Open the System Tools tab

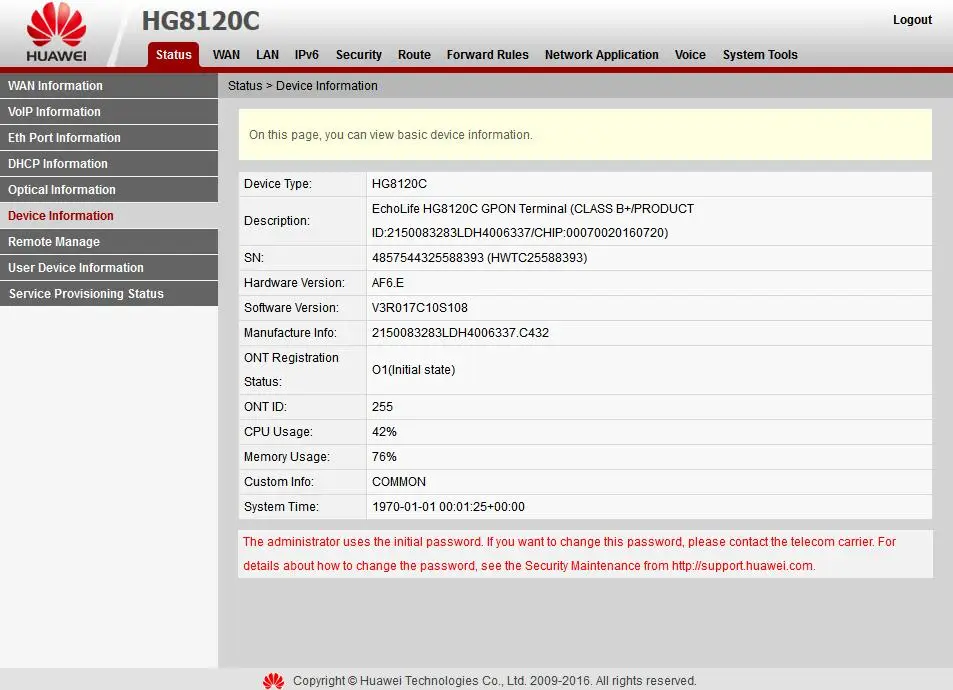coord(760,55)
